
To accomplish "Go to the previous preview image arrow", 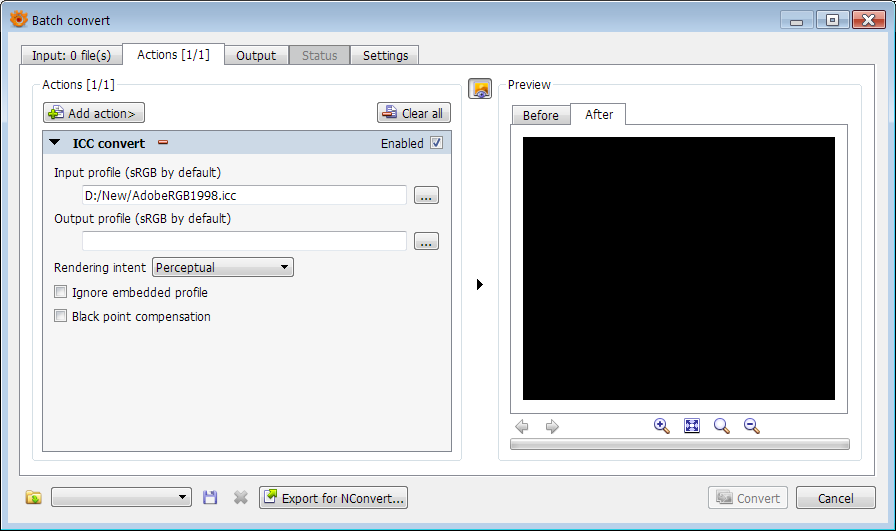I will click(522, 426).
